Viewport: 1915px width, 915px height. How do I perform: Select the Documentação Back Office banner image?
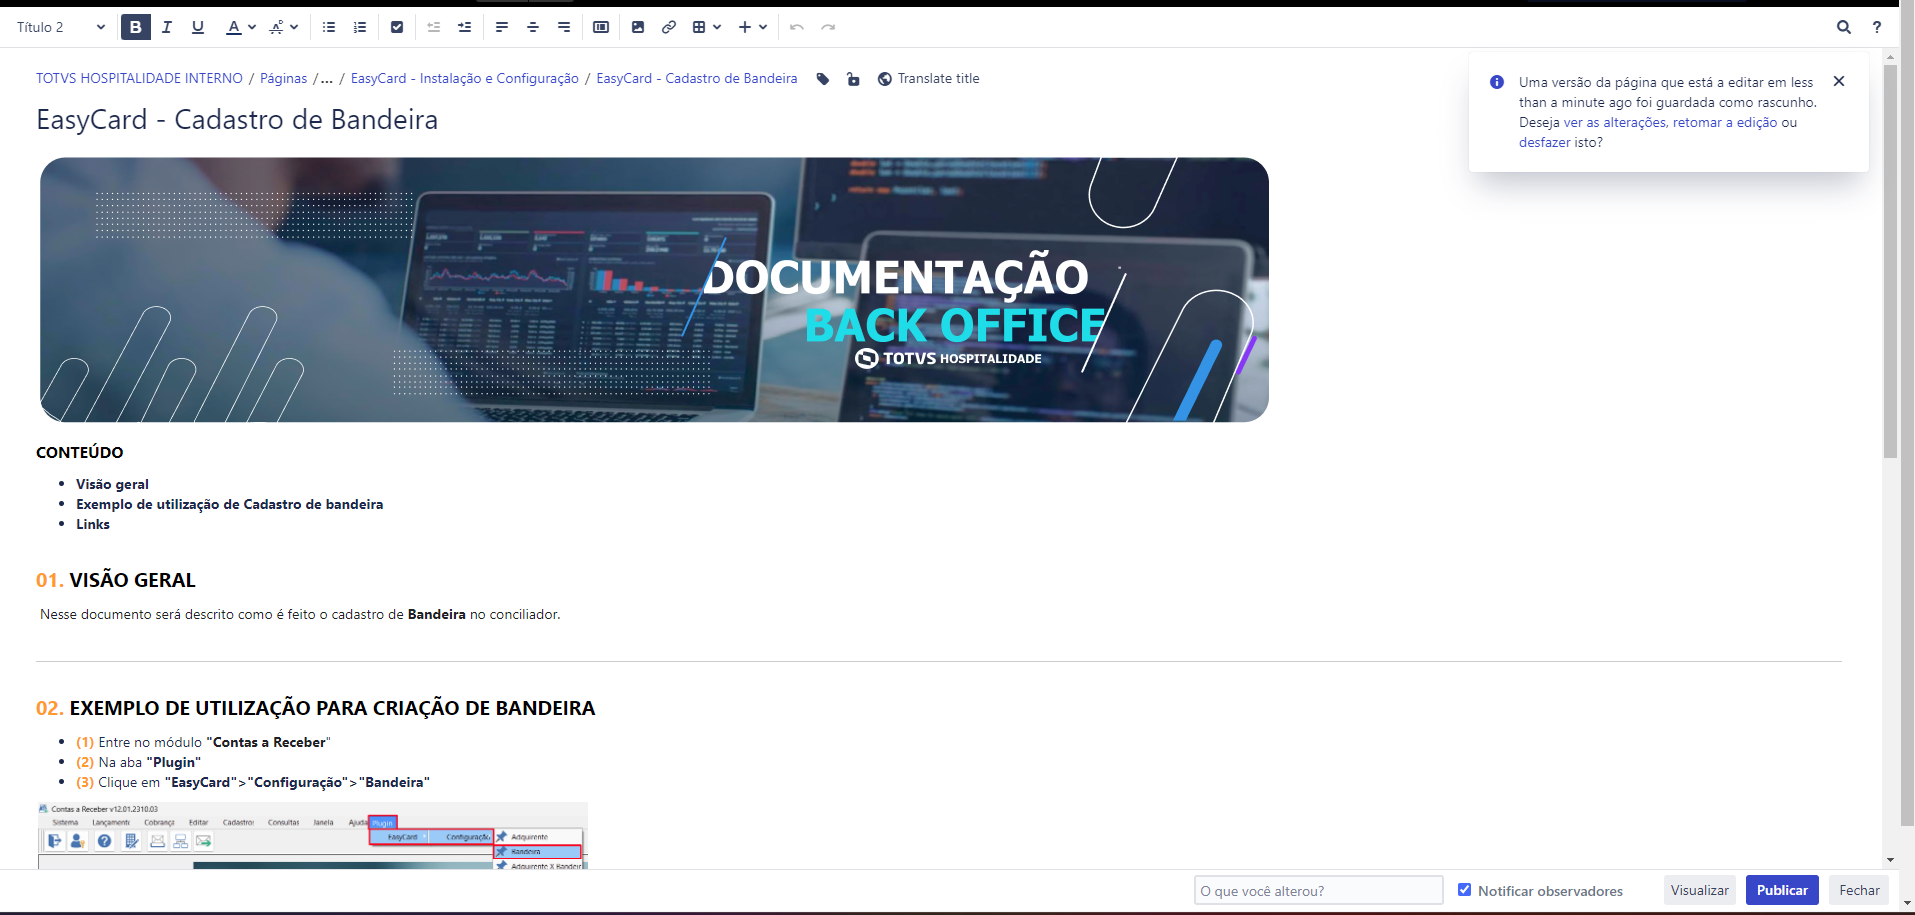654,290
